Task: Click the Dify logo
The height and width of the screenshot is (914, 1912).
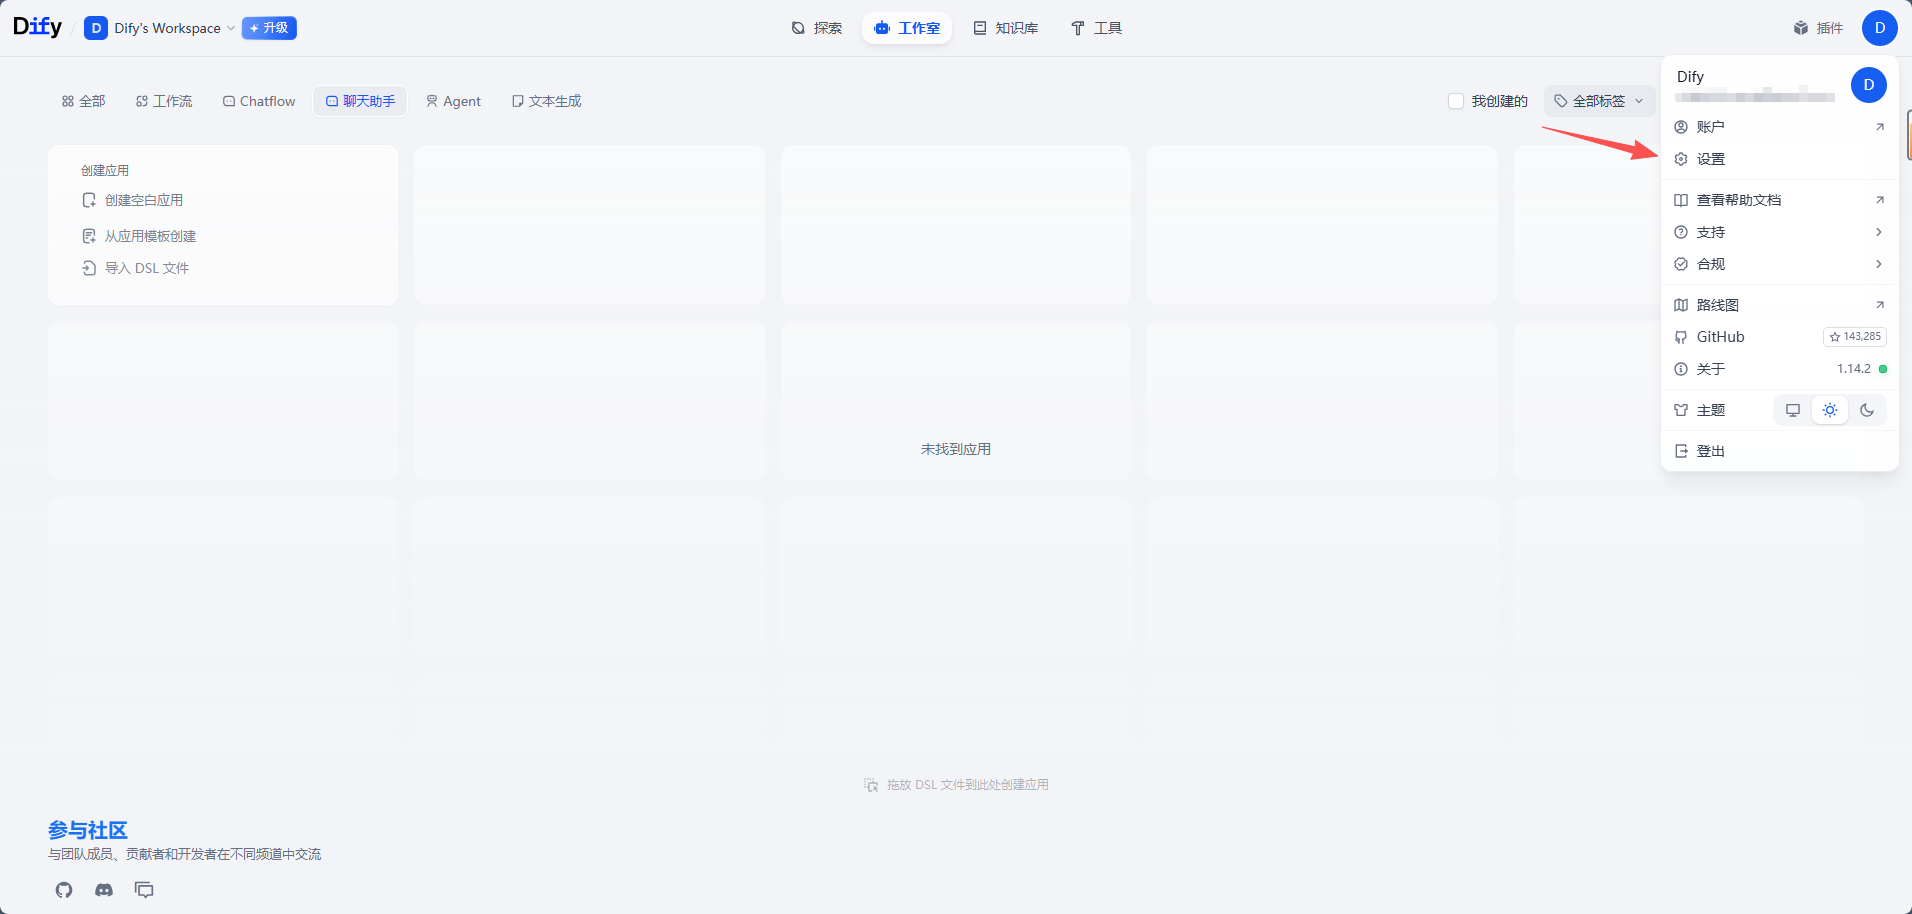Action: click(x=37, y=27)
